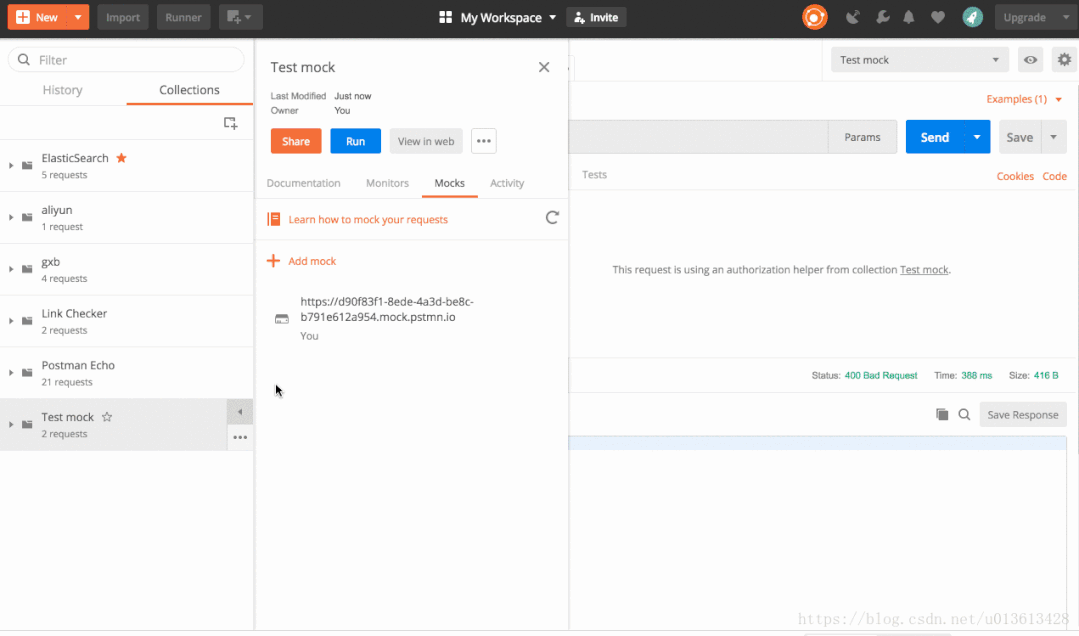Expand the Postman Echo collection
This screenshot has width=1079, height=636.
point(11,372)
